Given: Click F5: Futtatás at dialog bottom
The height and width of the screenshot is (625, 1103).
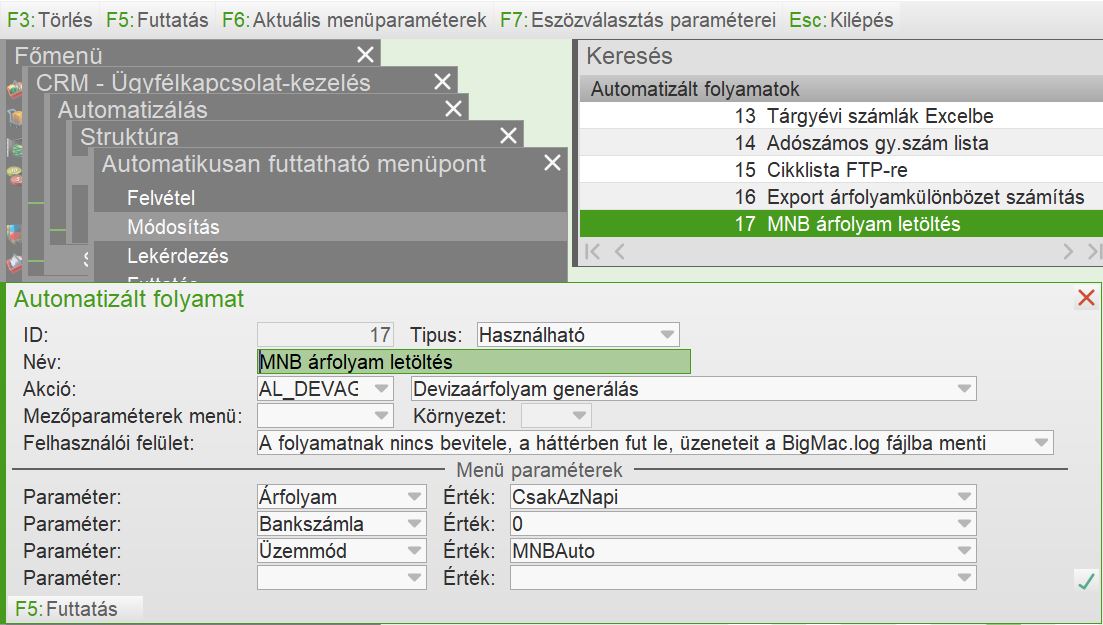Looking at the screenshot, I should (x=67, y=609).
